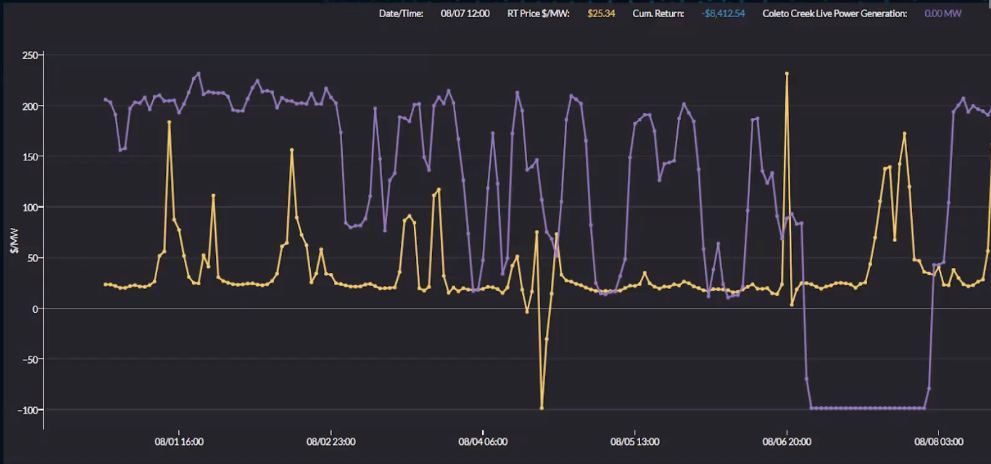The height and width of the screenshot is (464, 991).
Task: Click the Coleto Creek Live Power Generation label
Action: pos(835,13)
